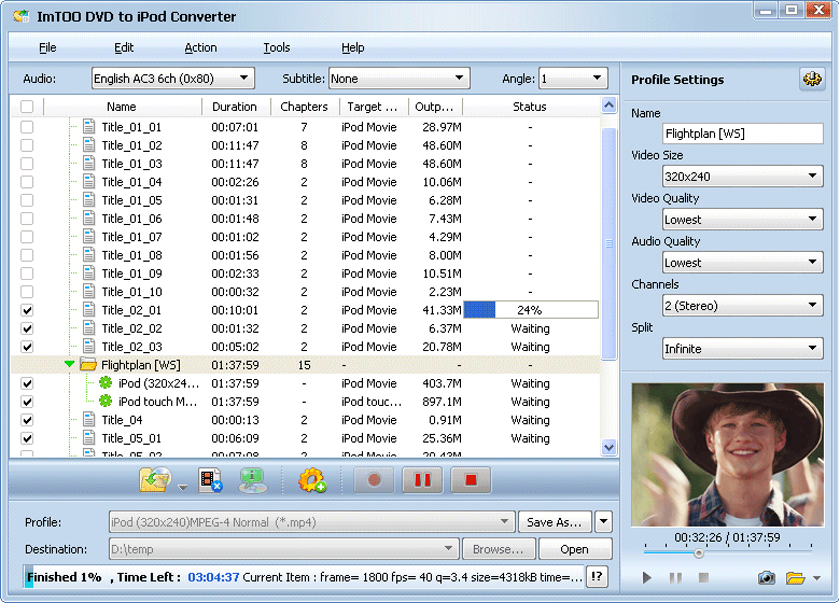Collapse the Flightplan [WS] tree node
The width and height of the screenshot is (839, 603).
(69, 365)
